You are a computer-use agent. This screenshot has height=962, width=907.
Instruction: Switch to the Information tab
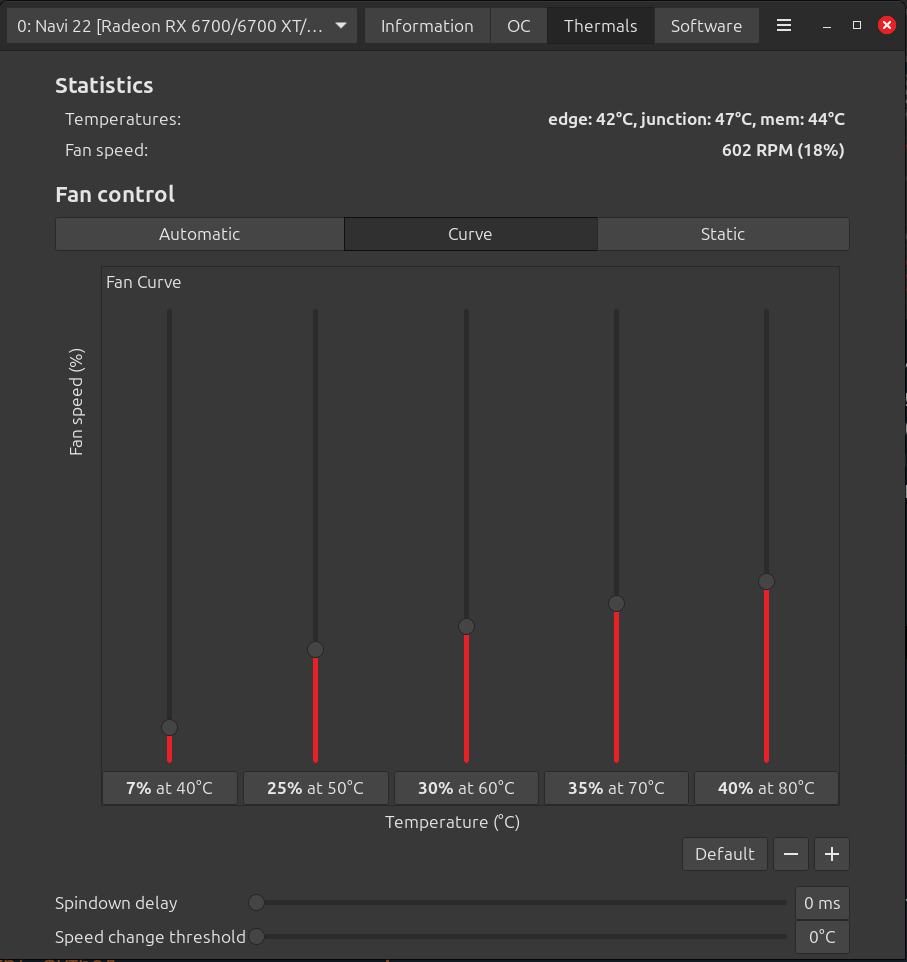pos(427,26)
